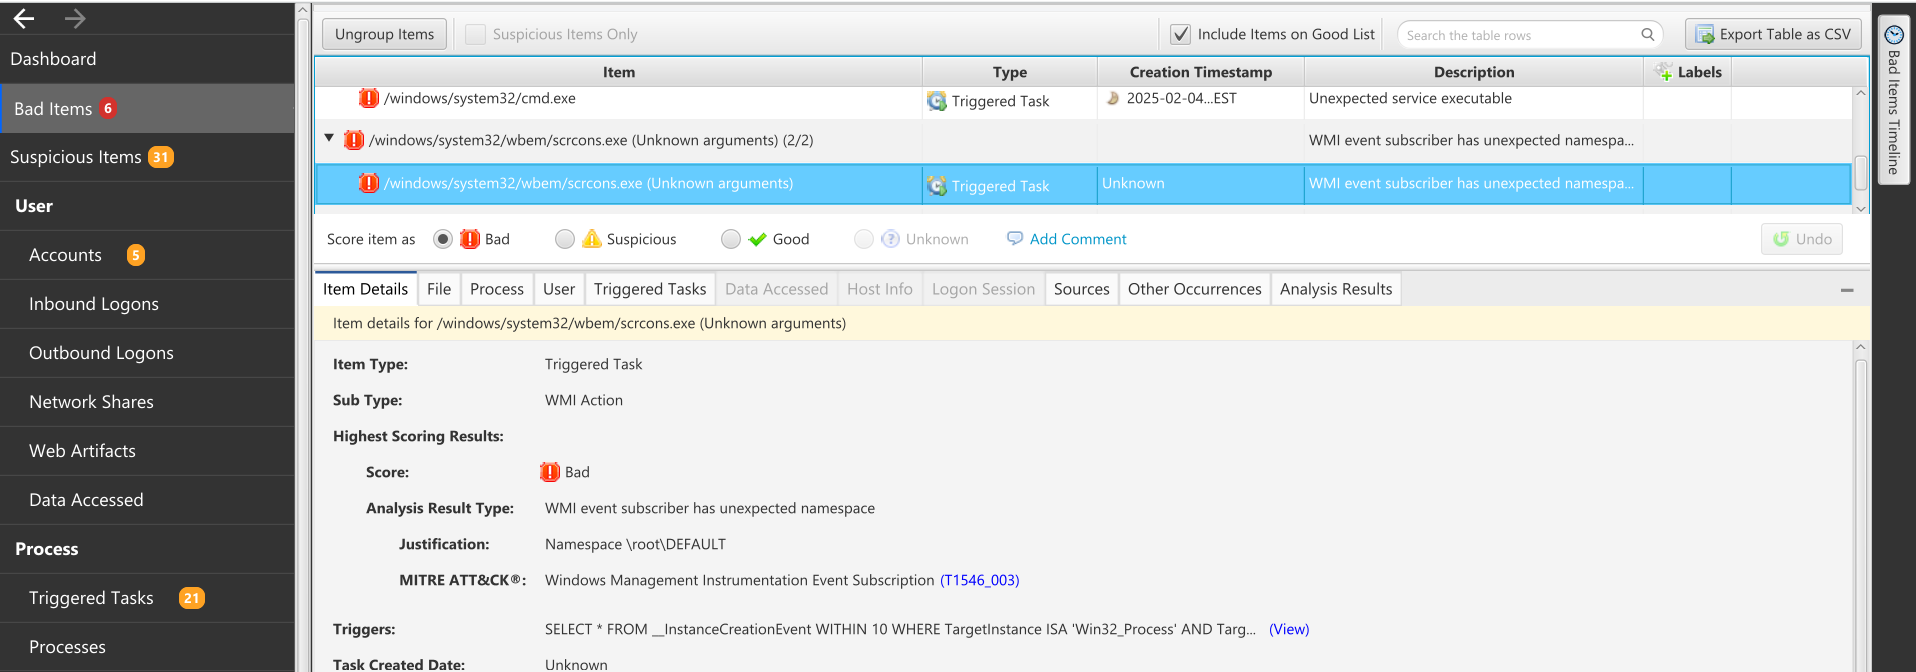This screenshot has width=1916, height=672.
Task: Click bad icon on scrcons.exe group row
Action: click(x=354, y=140)
